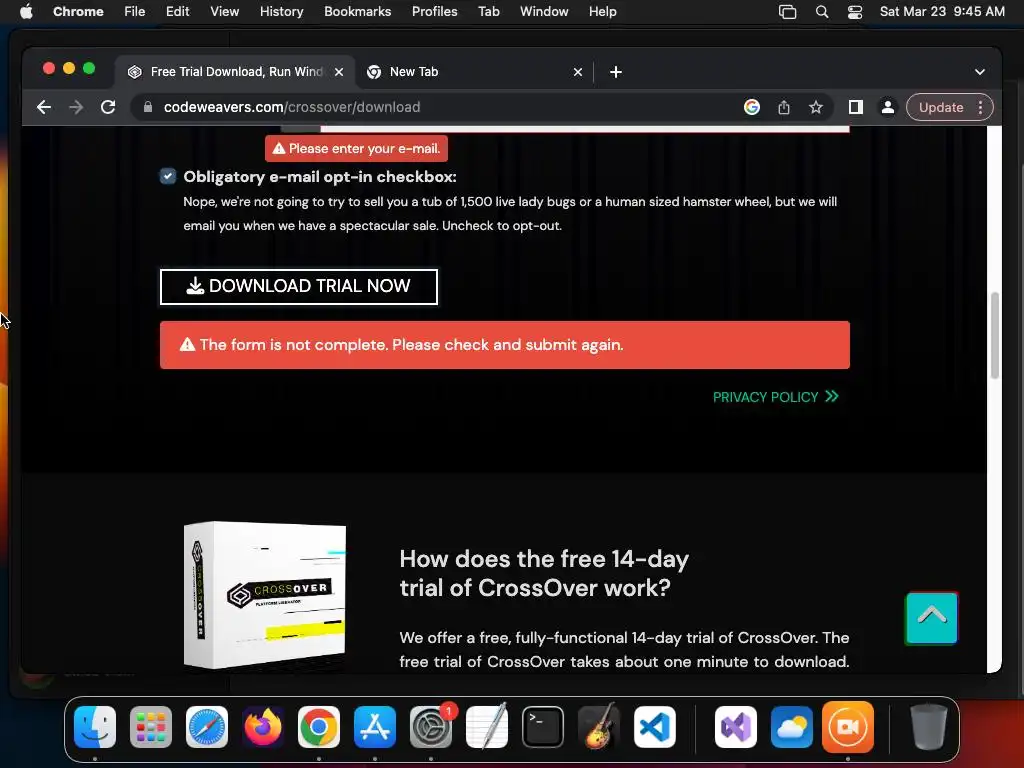Open the File menu
This screenshot has height=768, width=1024.
(135, 11)
